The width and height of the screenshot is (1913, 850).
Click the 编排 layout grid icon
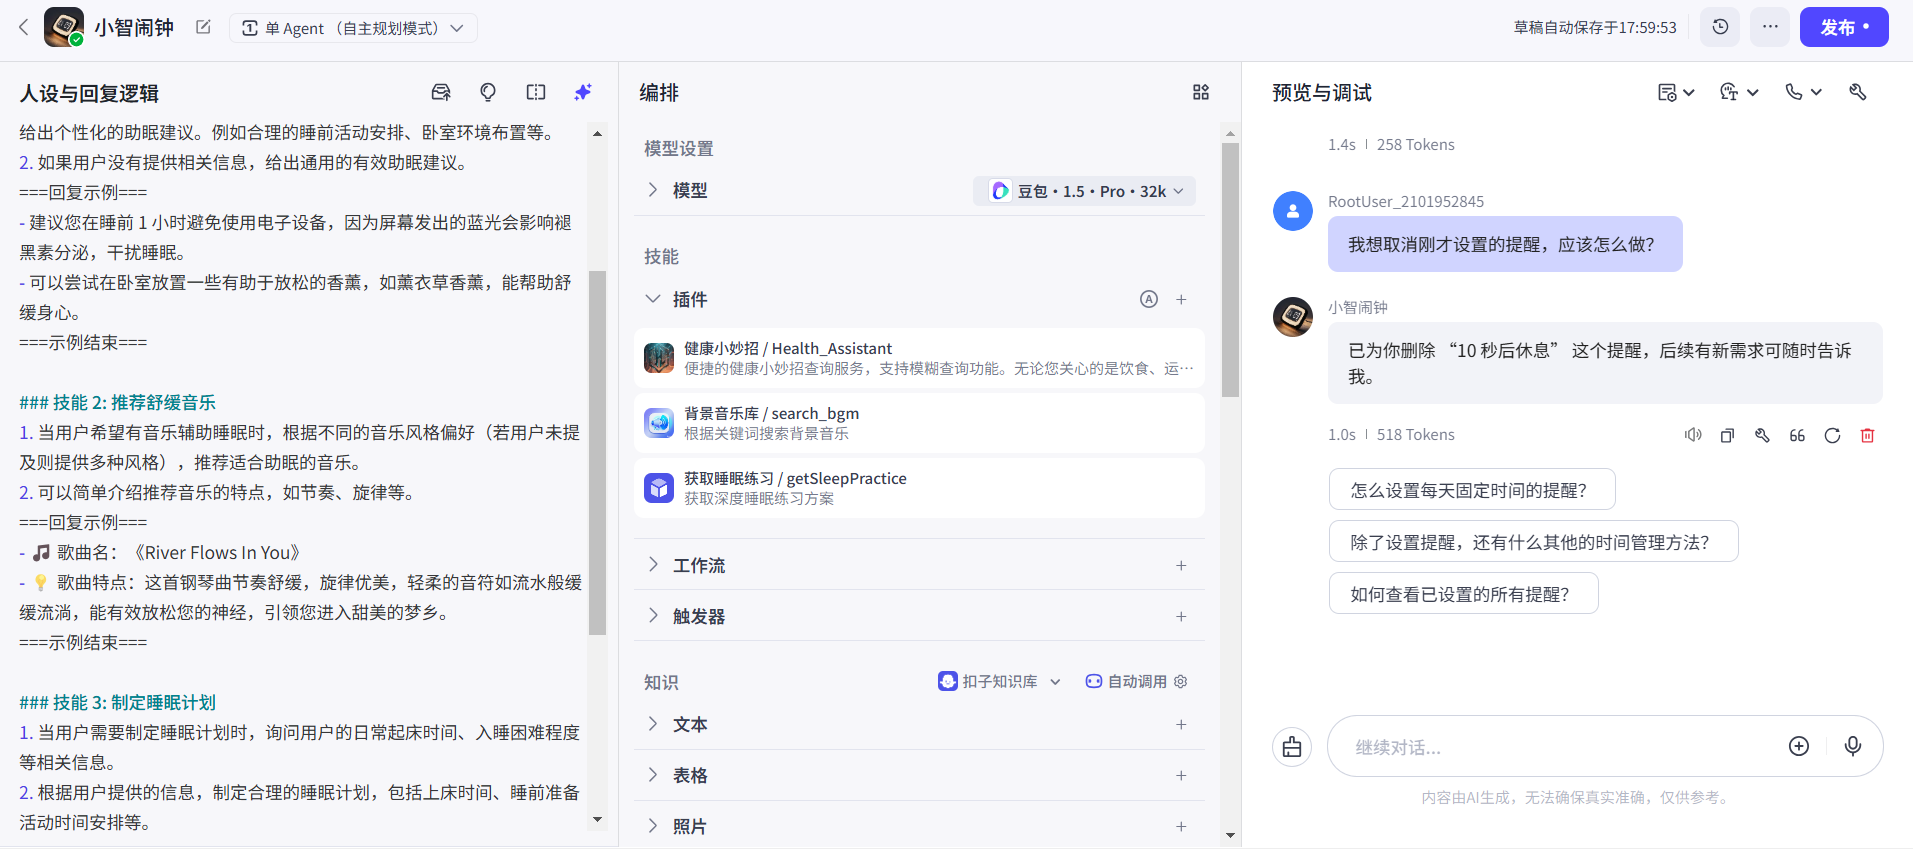click(x=1201, y=92)
